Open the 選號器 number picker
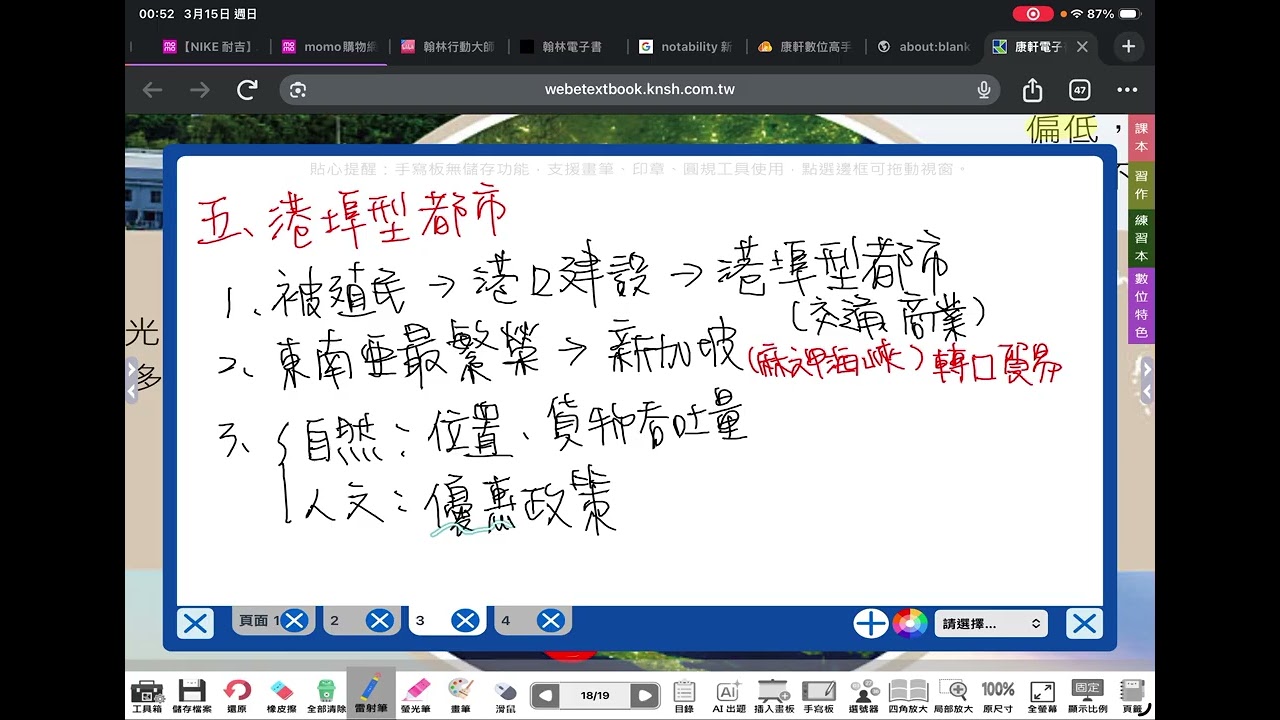The image size is (1280, 720). click(x=864, y=695)
